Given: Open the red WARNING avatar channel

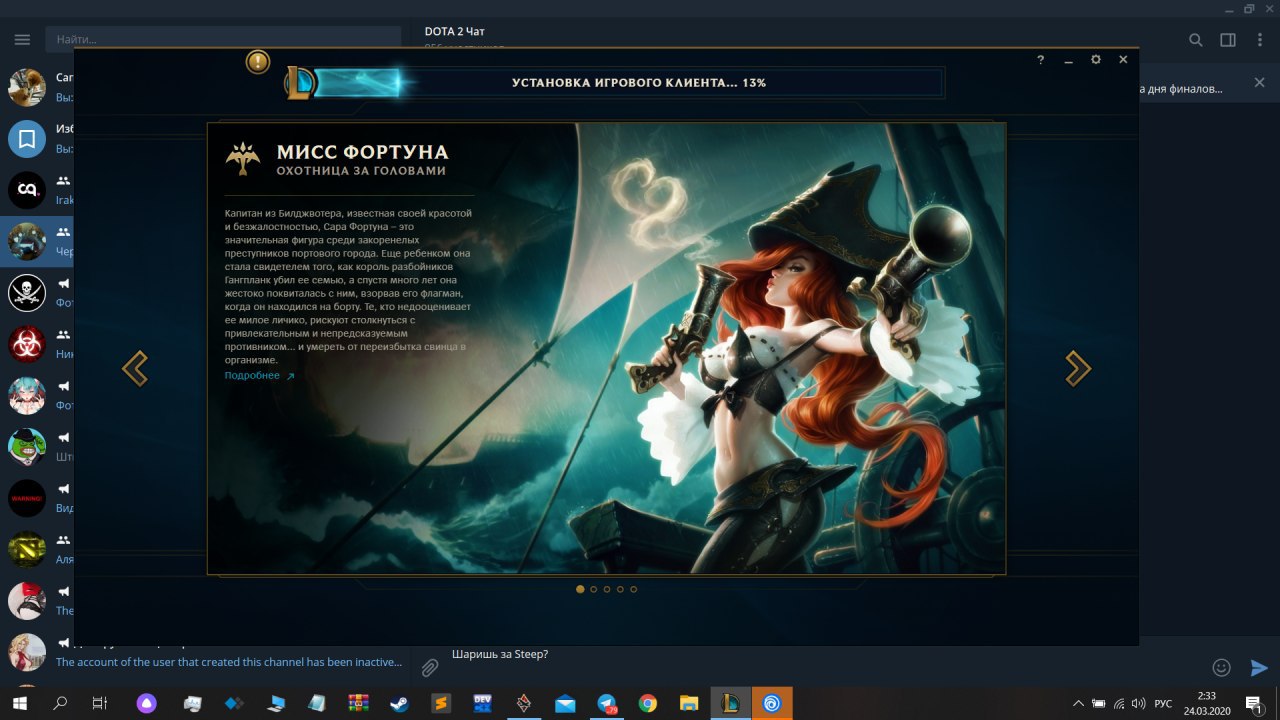Looking at the screenshot, I should pyautogui.click(x=27, y=498).
